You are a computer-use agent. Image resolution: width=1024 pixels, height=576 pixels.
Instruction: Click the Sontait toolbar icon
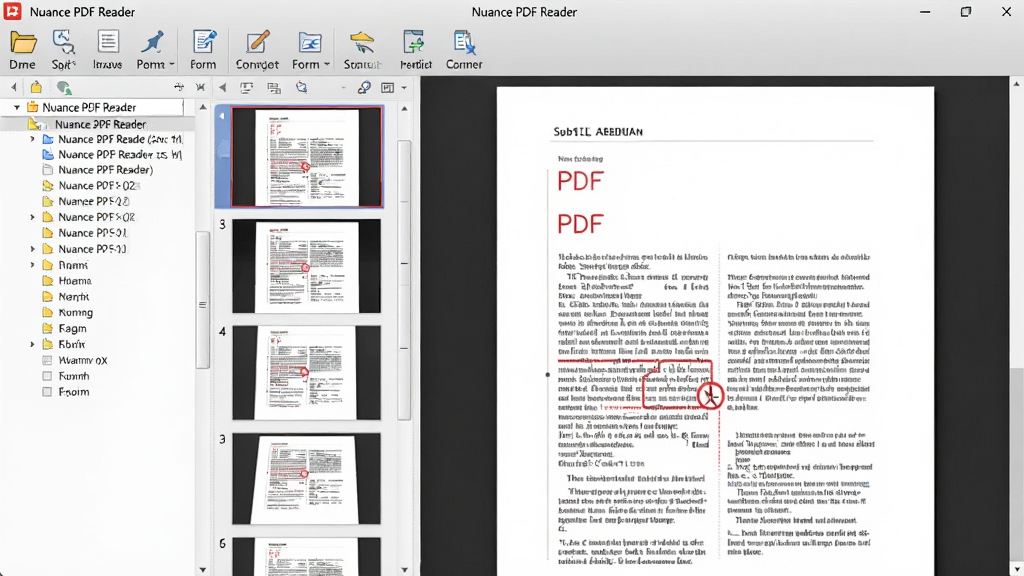point(362,42)
